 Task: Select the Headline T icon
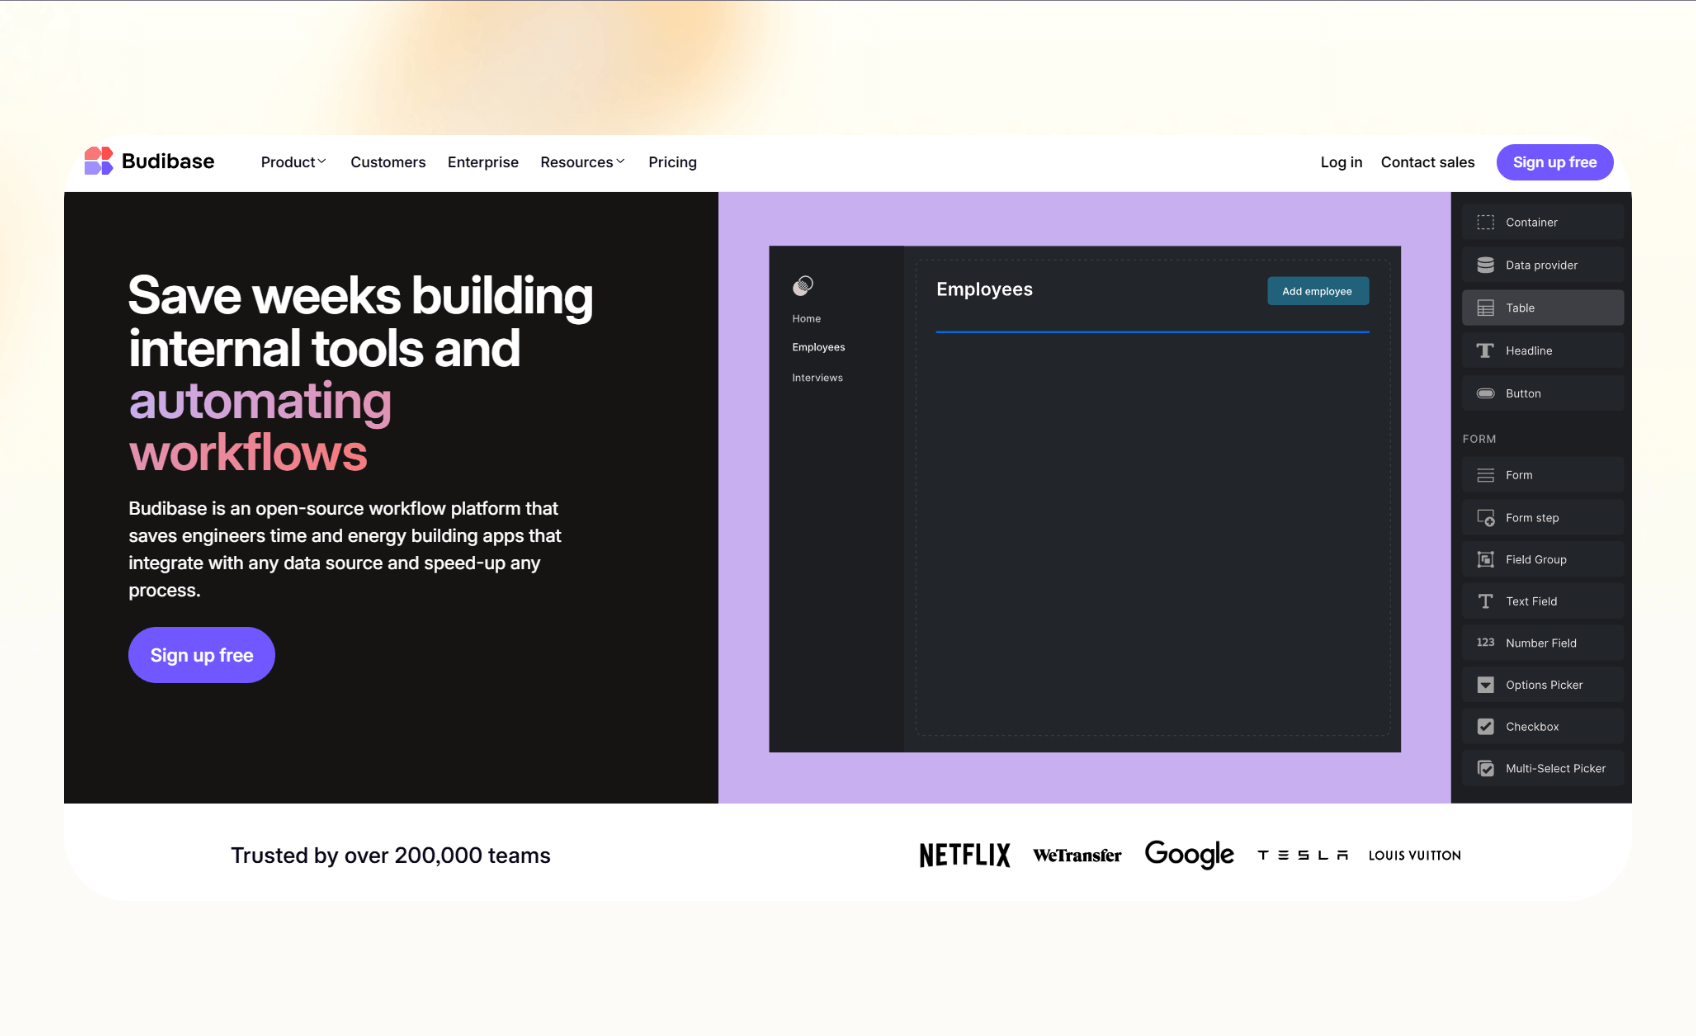pos(1485,351)
